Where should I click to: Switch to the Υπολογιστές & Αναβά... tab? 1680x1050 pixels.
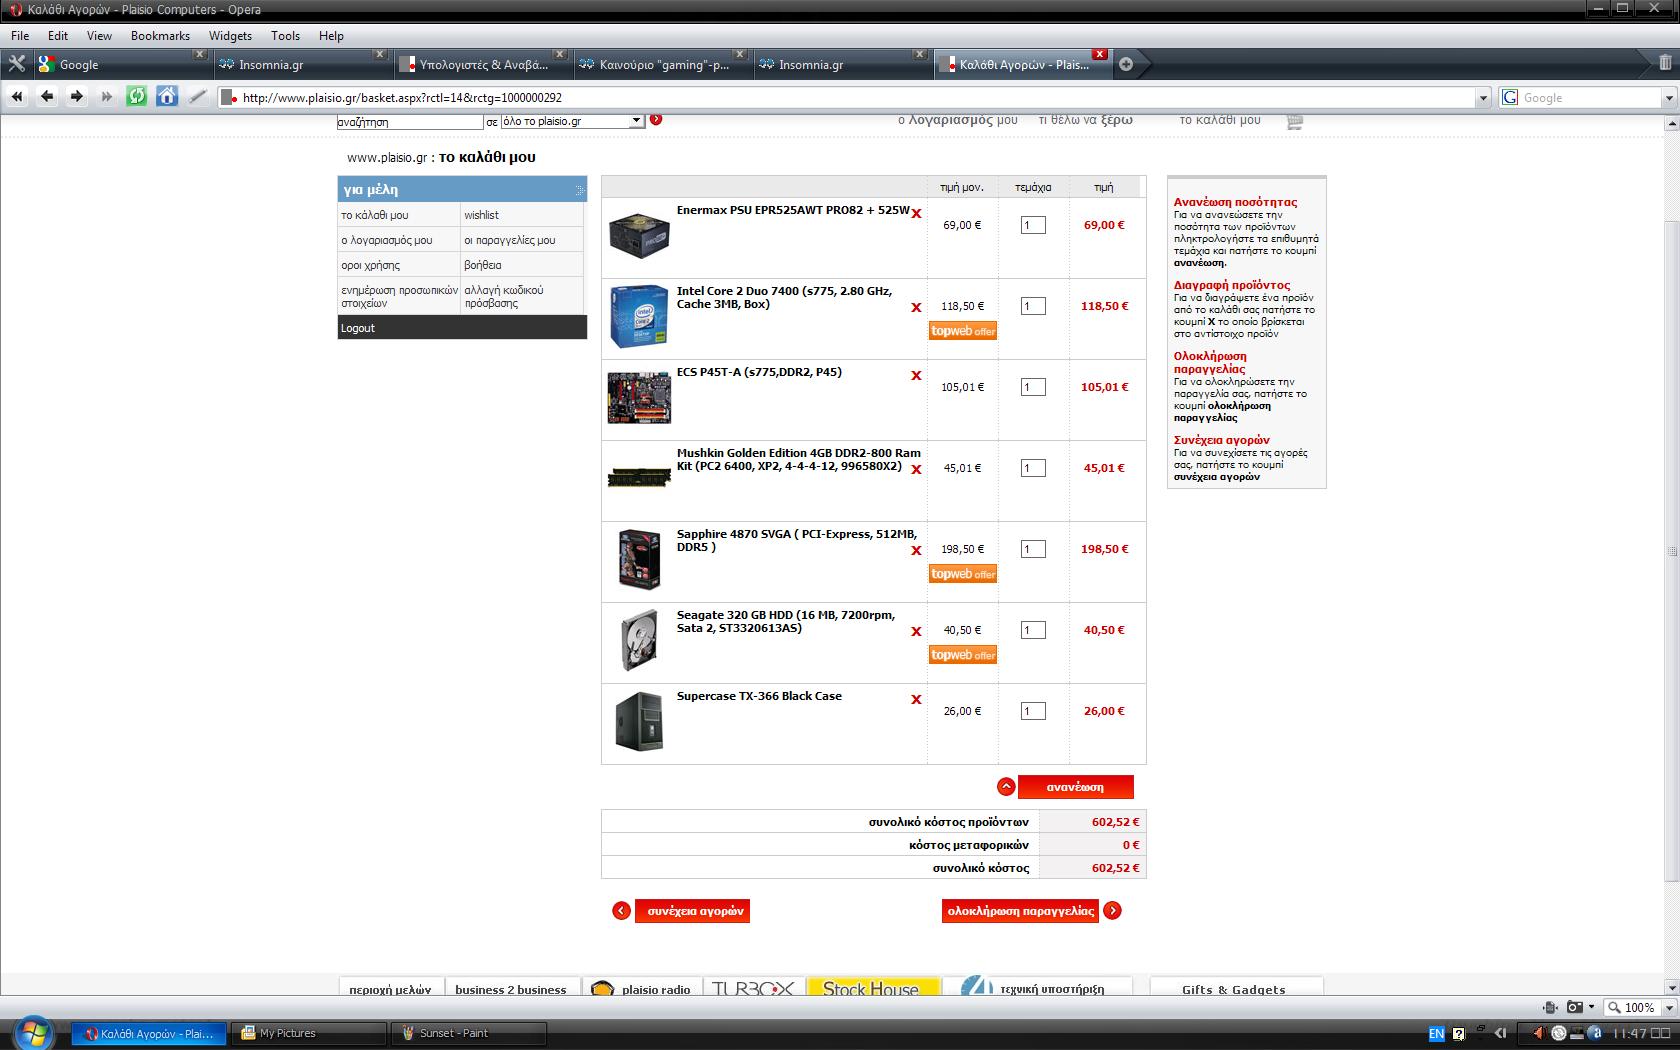pos(481,64)
